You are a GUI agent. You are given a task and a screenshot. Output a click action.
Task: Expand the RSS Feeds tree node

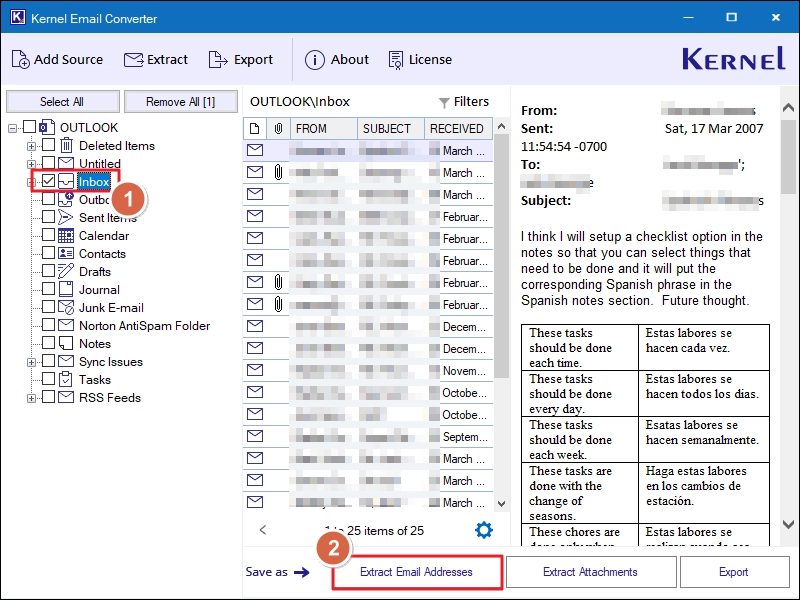(x=31, y=398)
